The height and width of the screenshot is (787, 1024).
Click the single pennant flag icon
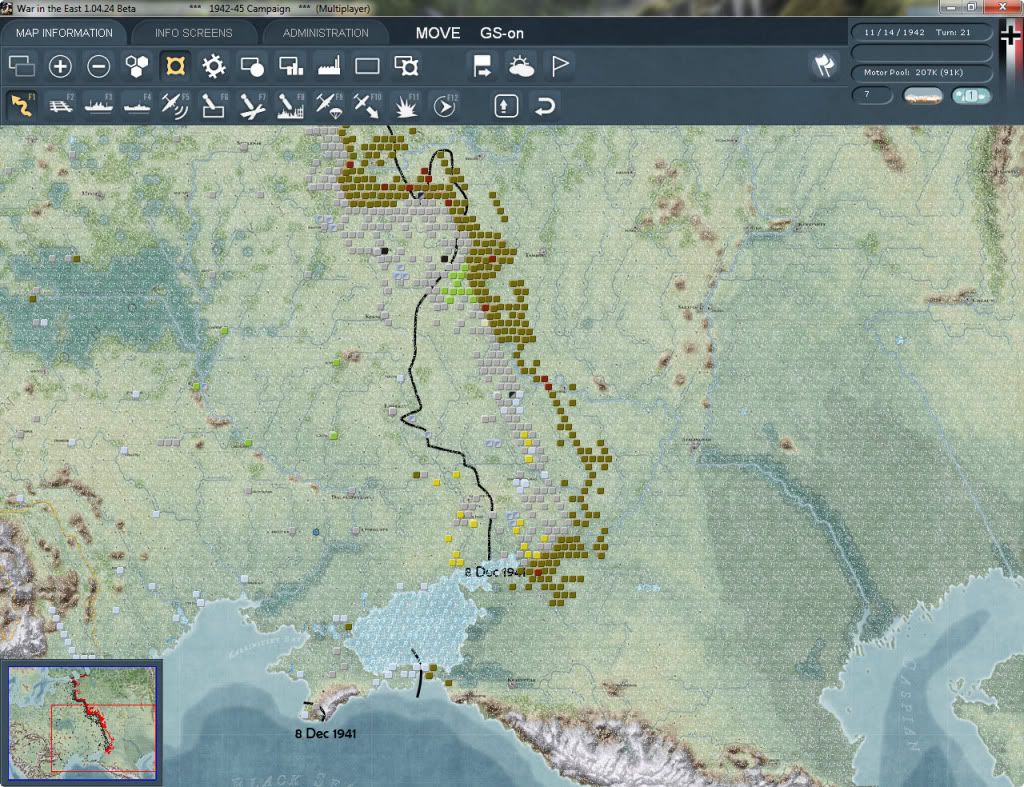560,66
